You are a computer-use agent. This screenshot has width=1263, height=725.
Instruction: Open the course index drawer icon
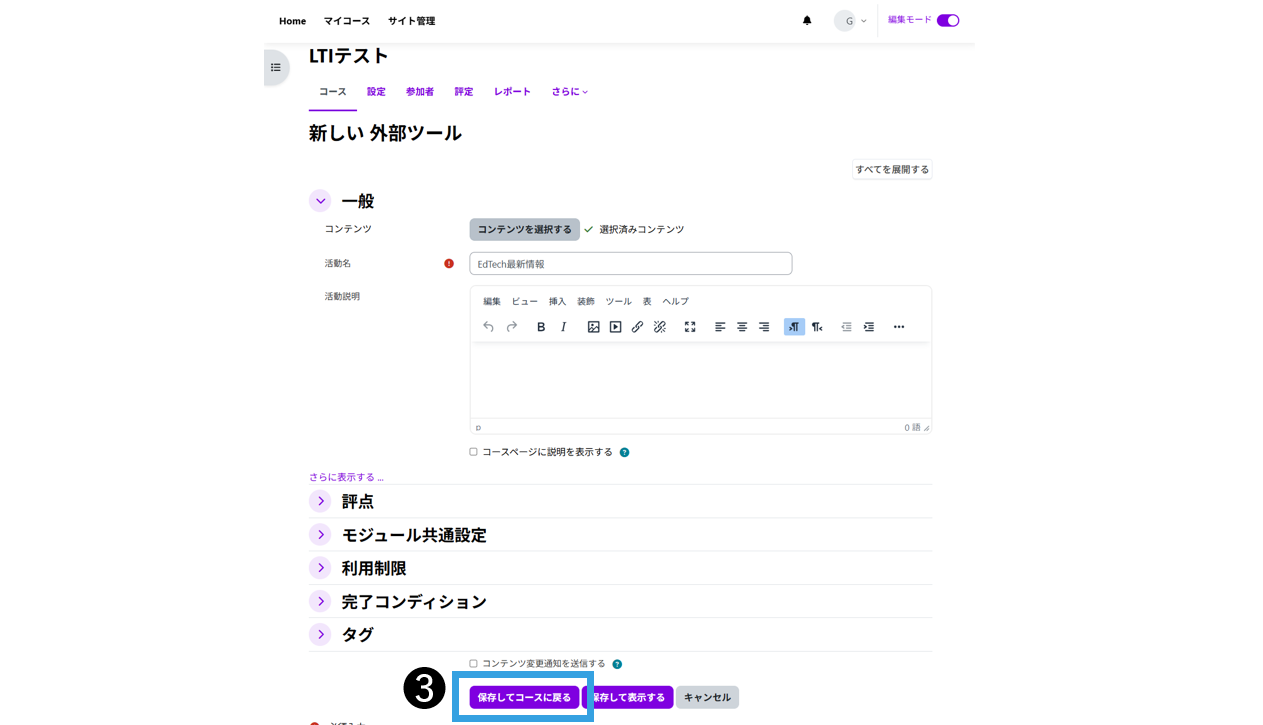(x=276, y=68)
